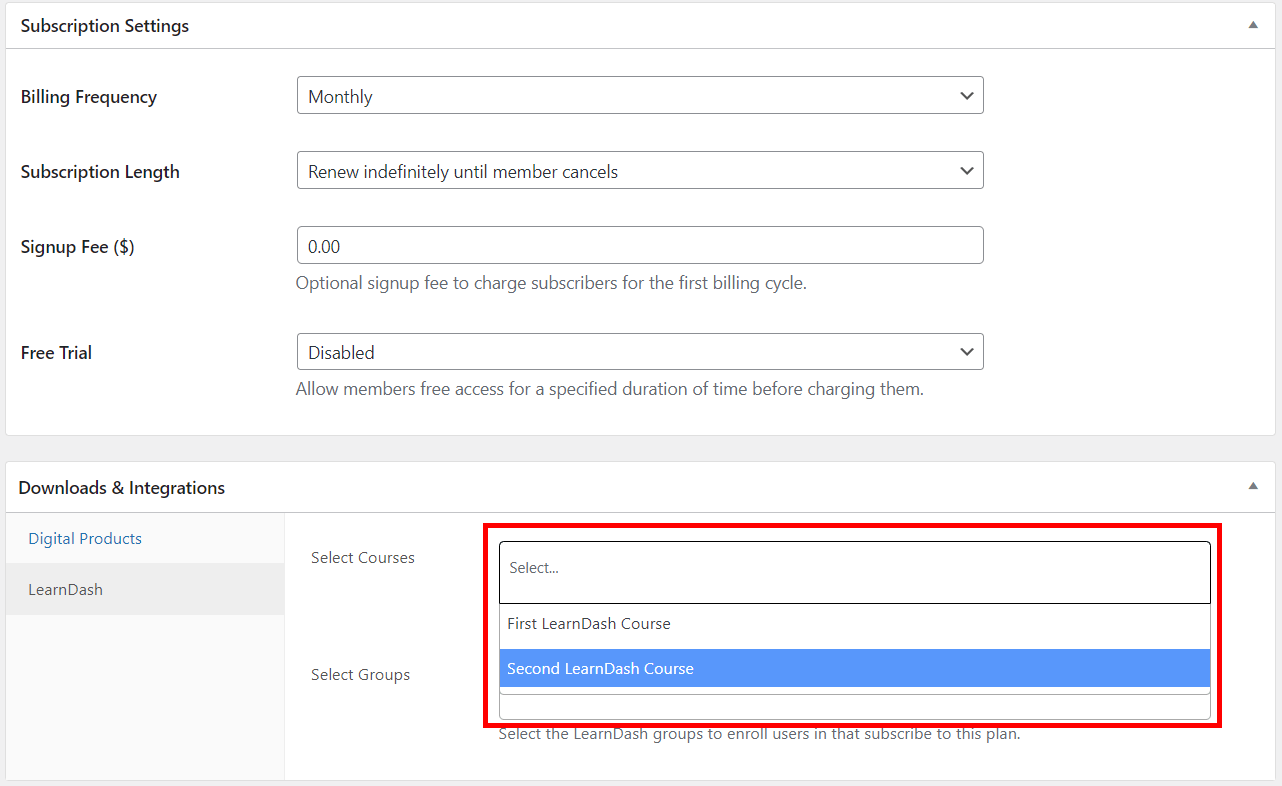Screen dimensions: 1282x786
Task: Choose First LearnDash Course option
Action: coord(855,624)
